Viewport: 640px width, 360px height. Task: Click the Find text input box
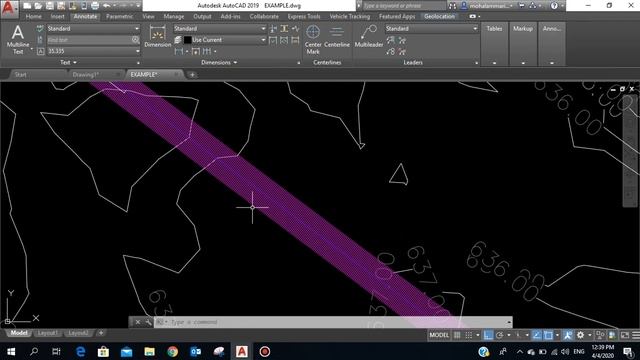click(89, 40)
